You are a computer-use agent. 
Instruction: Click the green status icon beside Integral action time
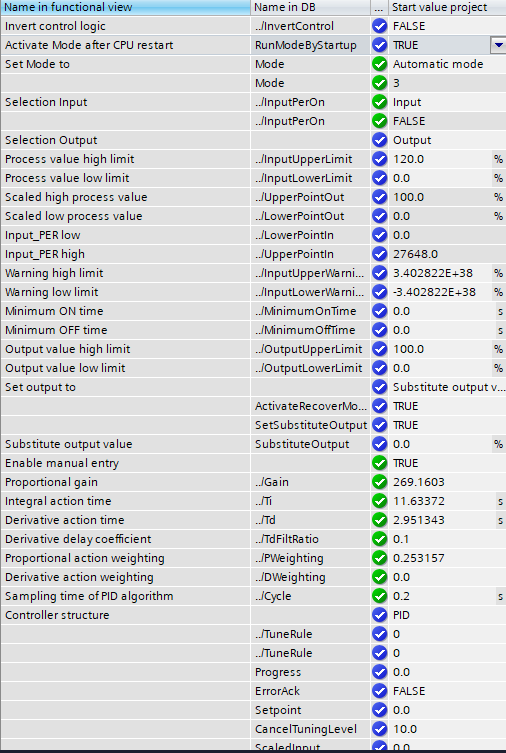[x=379, y=501]
